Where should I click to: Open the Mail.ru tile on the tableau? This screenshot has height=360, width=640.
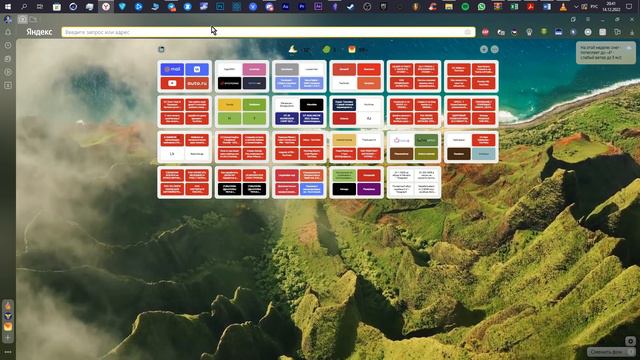tap(172, 69)
